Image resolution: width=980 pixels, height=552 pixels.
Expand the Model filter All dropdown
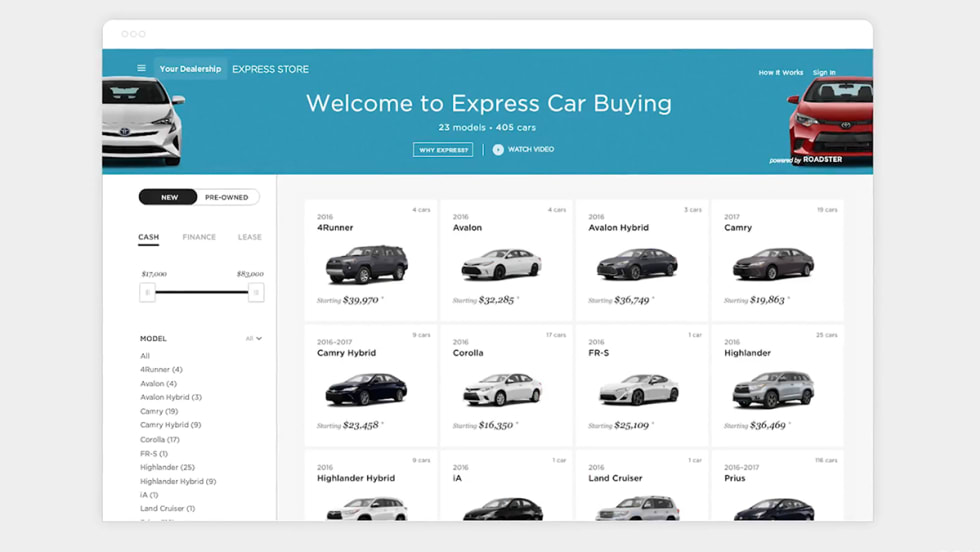click(x=254, y=339)
